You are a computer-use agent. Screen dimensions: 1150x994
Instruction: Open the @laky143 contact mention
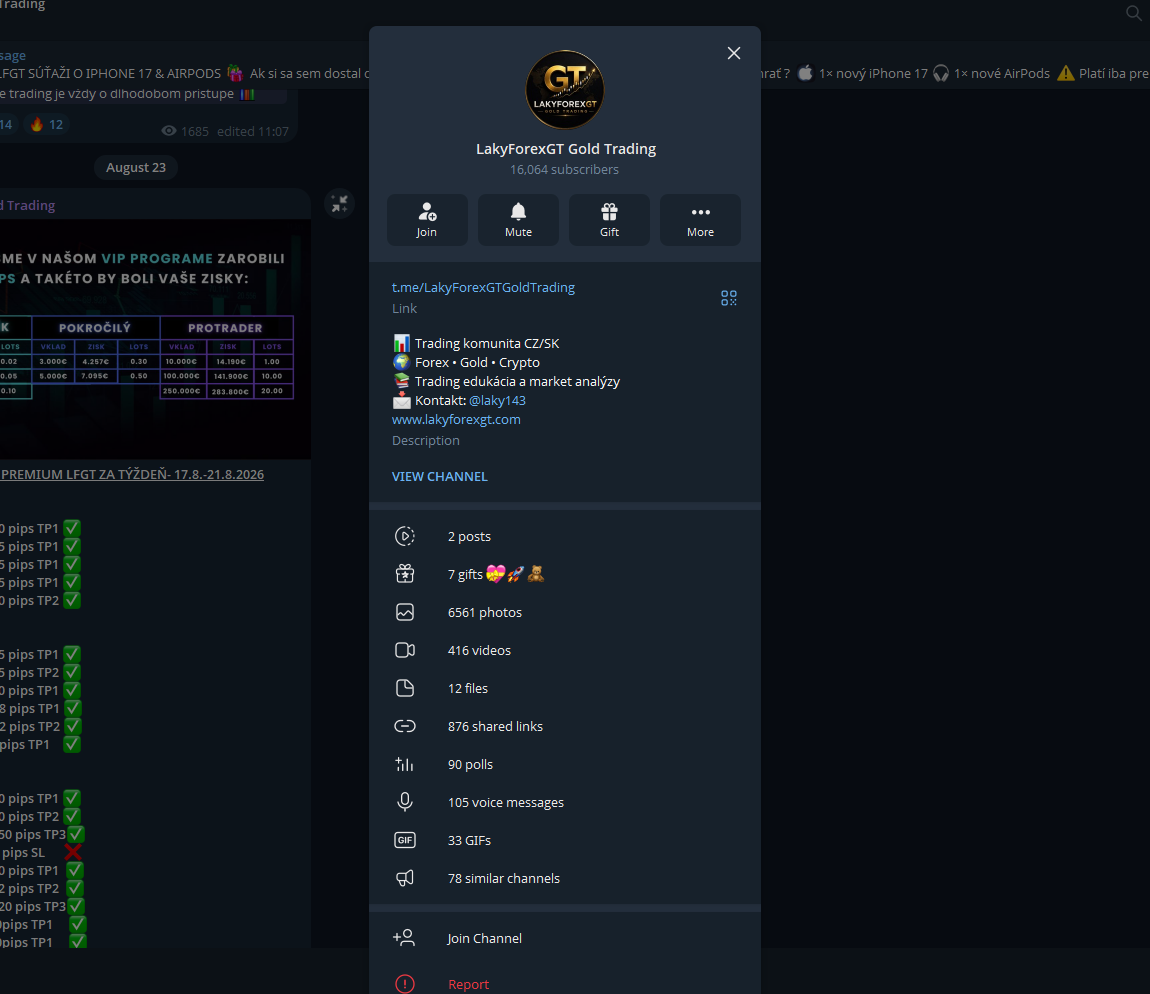497,401
